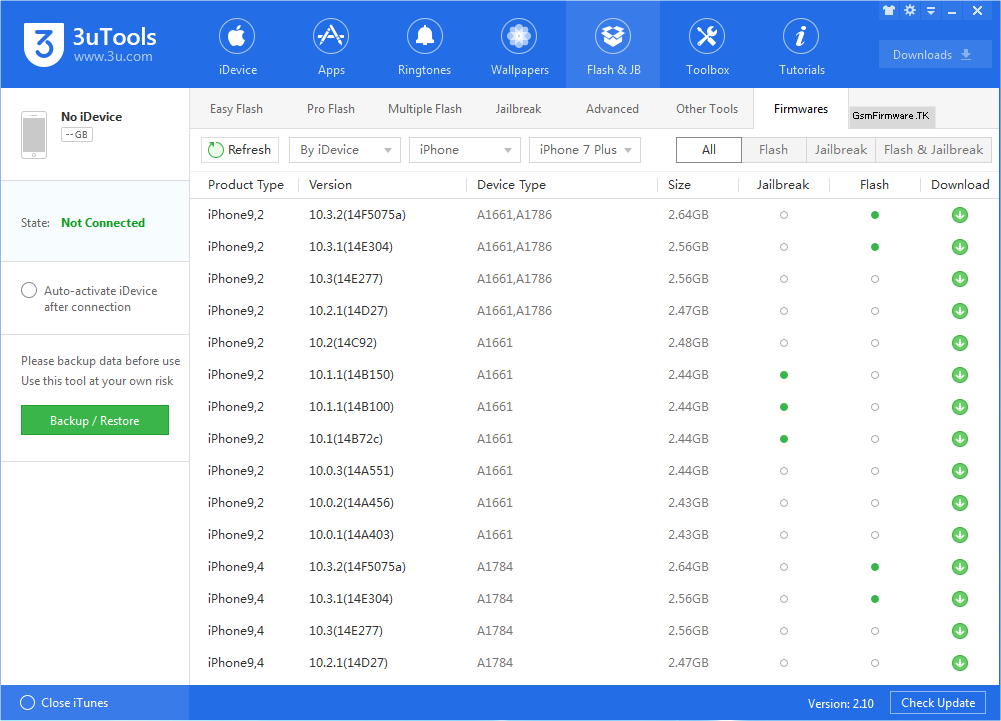Viewport: 1001px width, 721px height.
Task: Download iPhone9,2 10.2.1(14D27) firmware
Action: (x=960, y=311)
